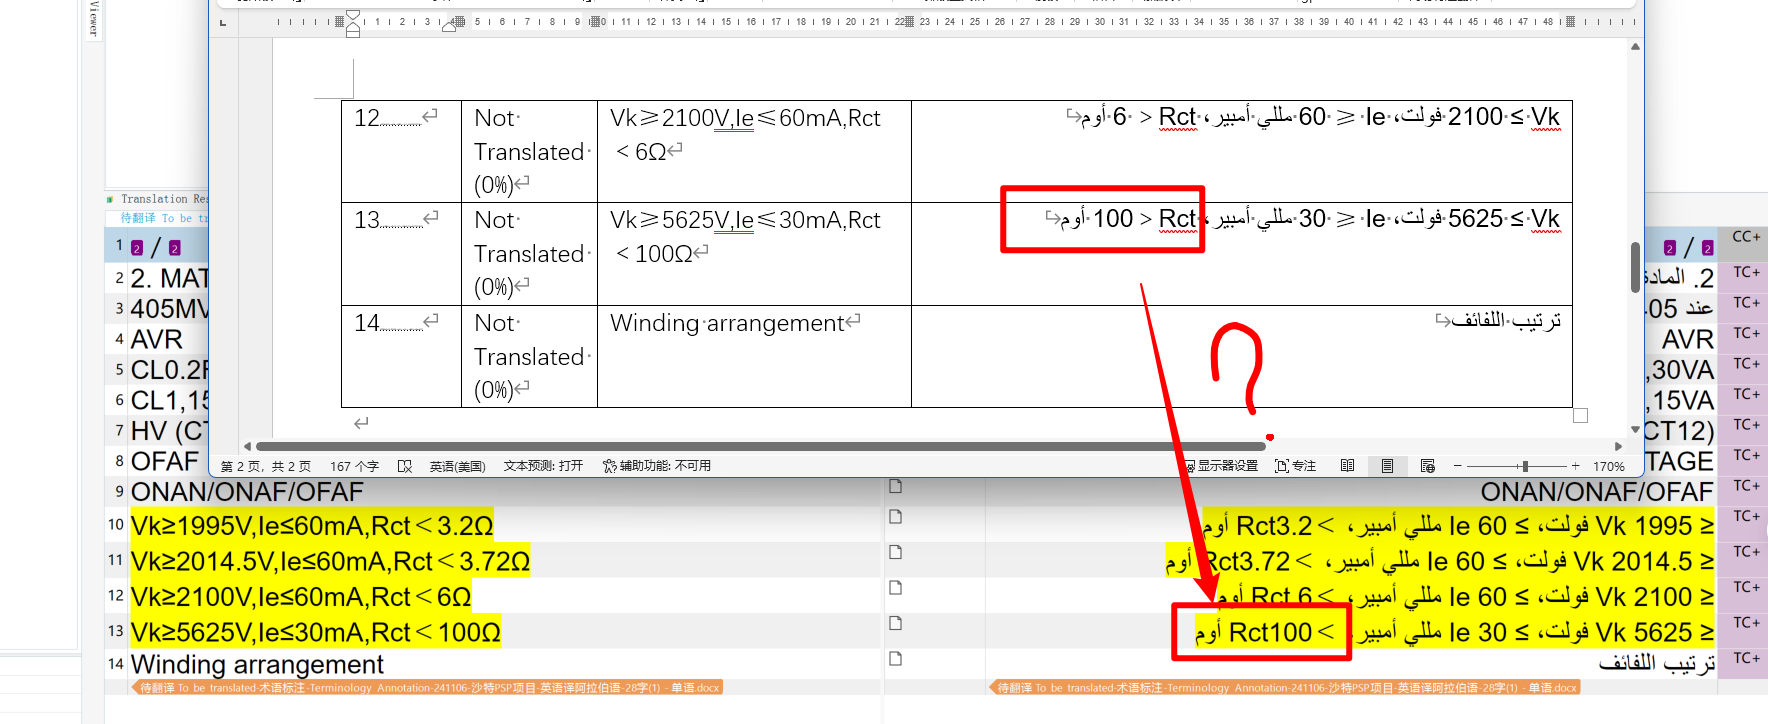
Task: Open word count 167 个字
Action: coord(354,466)
